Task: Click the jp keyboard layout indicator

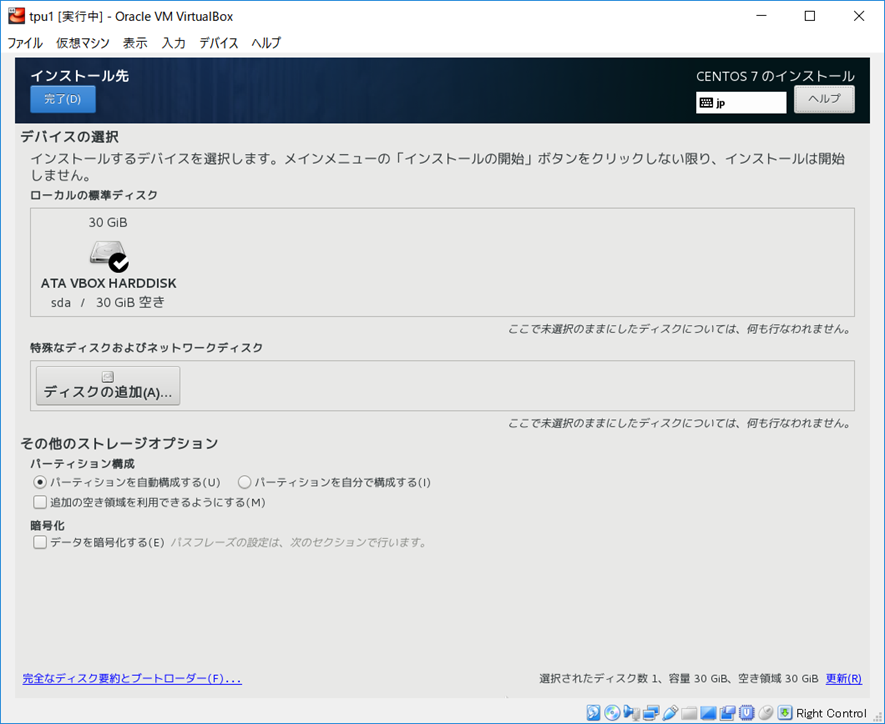Action: pos(740,103)
